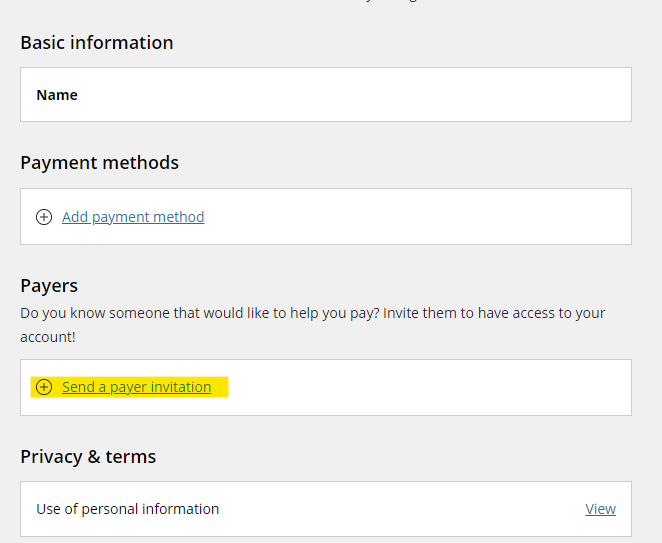Click the Basic information heading
The height and width of the screenshot is (543, 662).
click(x=97, y=43)
